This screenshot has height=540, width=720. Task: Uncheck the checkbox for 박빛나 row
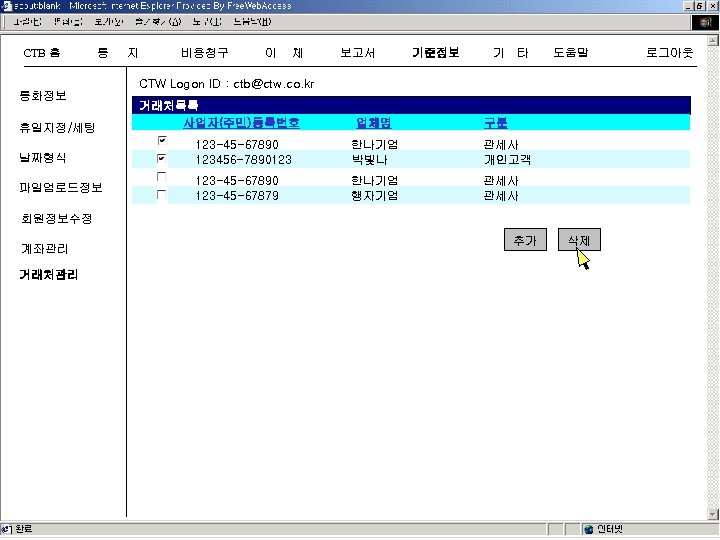pyautogui.click(x=162, y=158)
